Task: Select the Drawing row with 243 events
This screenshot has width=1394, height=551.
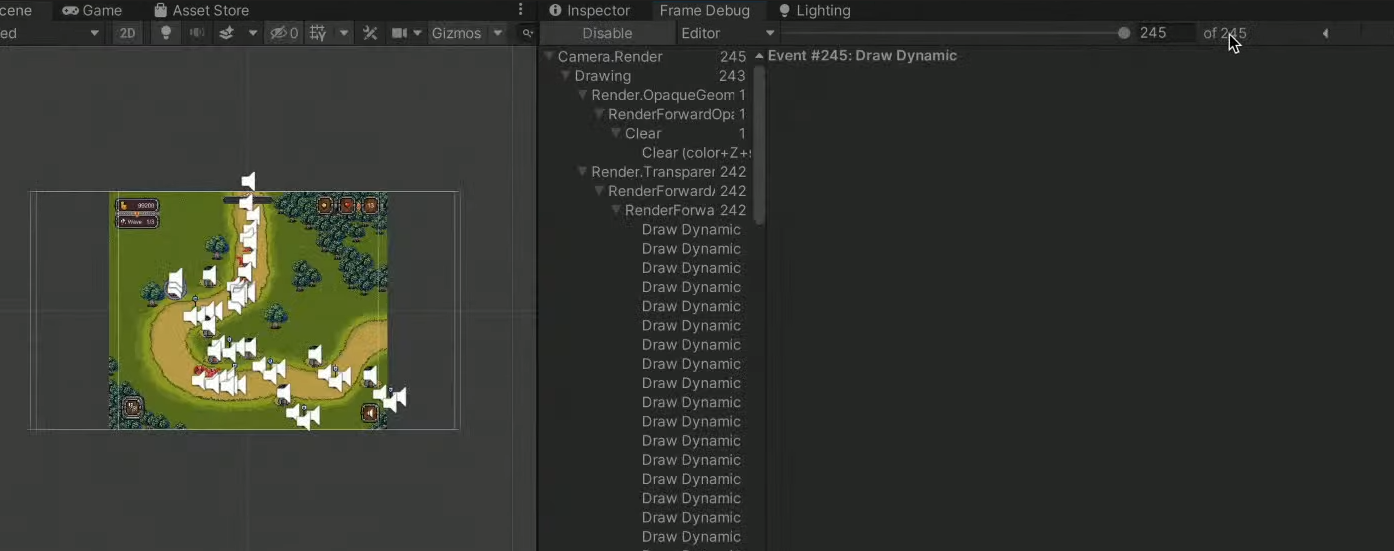Action: [x=646, y=76]
